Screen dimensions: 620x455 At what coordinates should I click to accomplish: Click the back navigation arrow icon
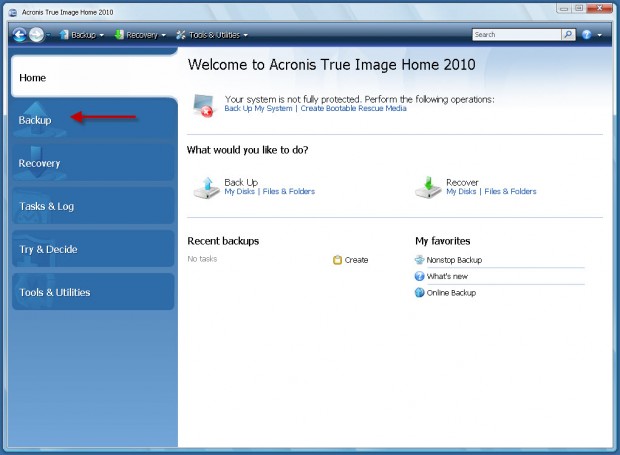(20, 34)
